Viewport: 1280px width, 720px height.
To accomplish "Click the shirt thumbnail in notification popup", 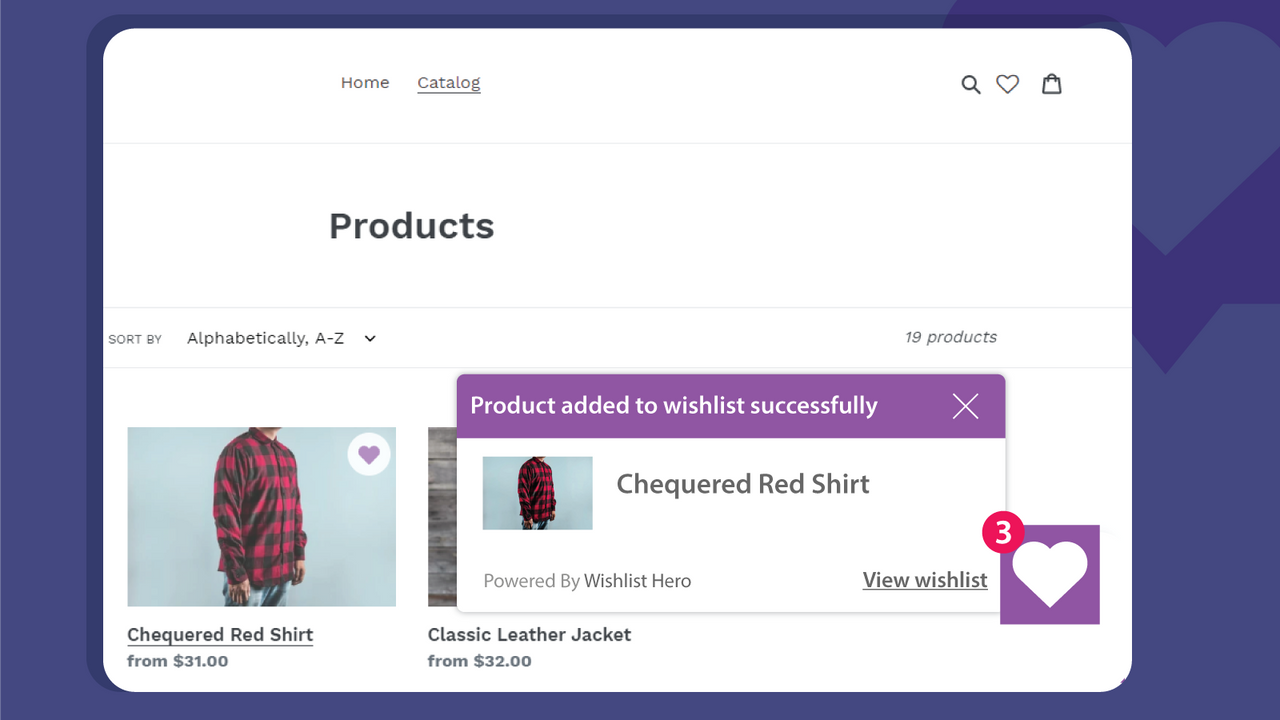I will pyautogui.click(x=537, y=493).
